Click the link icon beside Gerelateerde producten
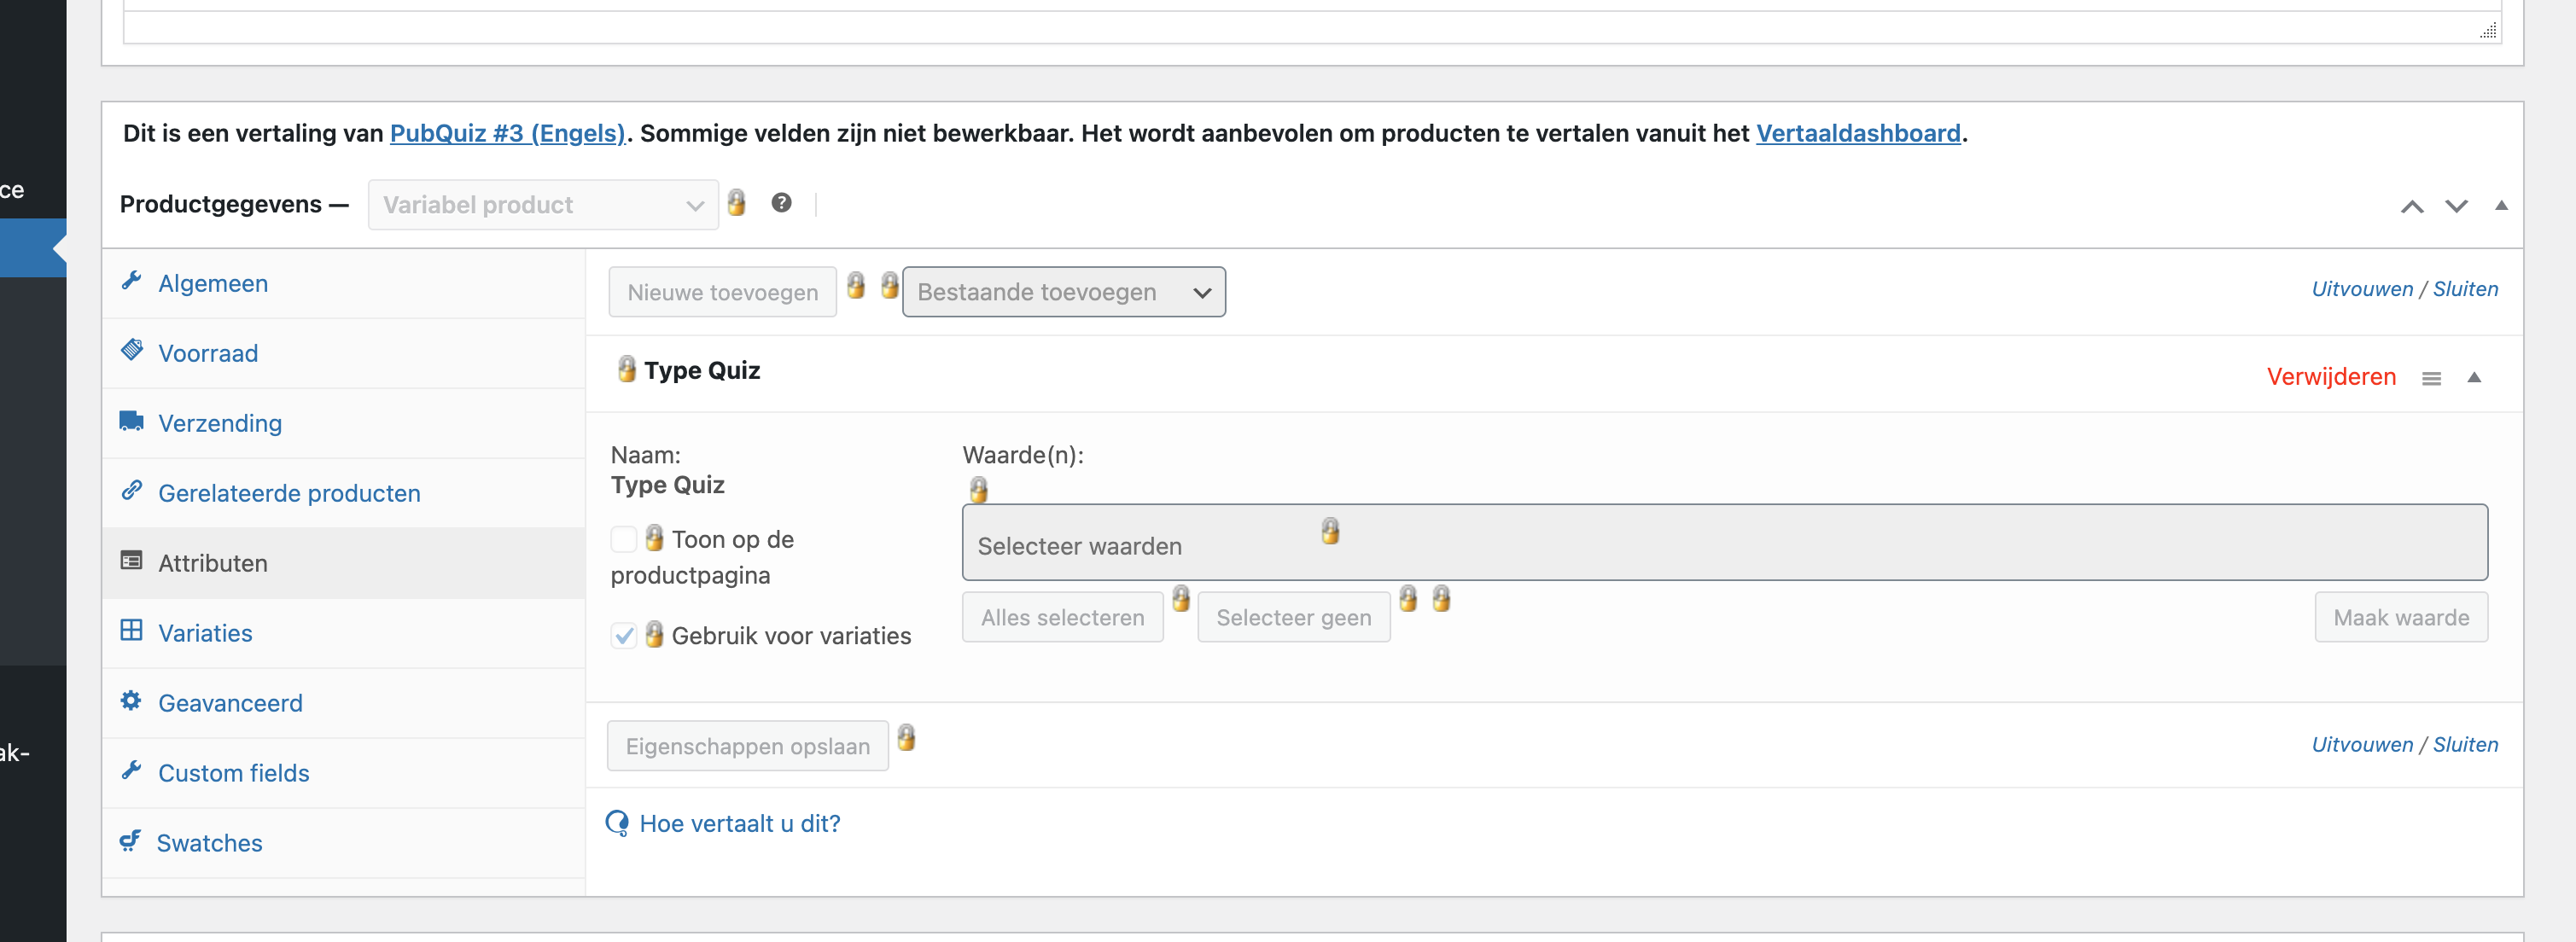The width and height of the screenshot is (2576, 942). point(131,490)
